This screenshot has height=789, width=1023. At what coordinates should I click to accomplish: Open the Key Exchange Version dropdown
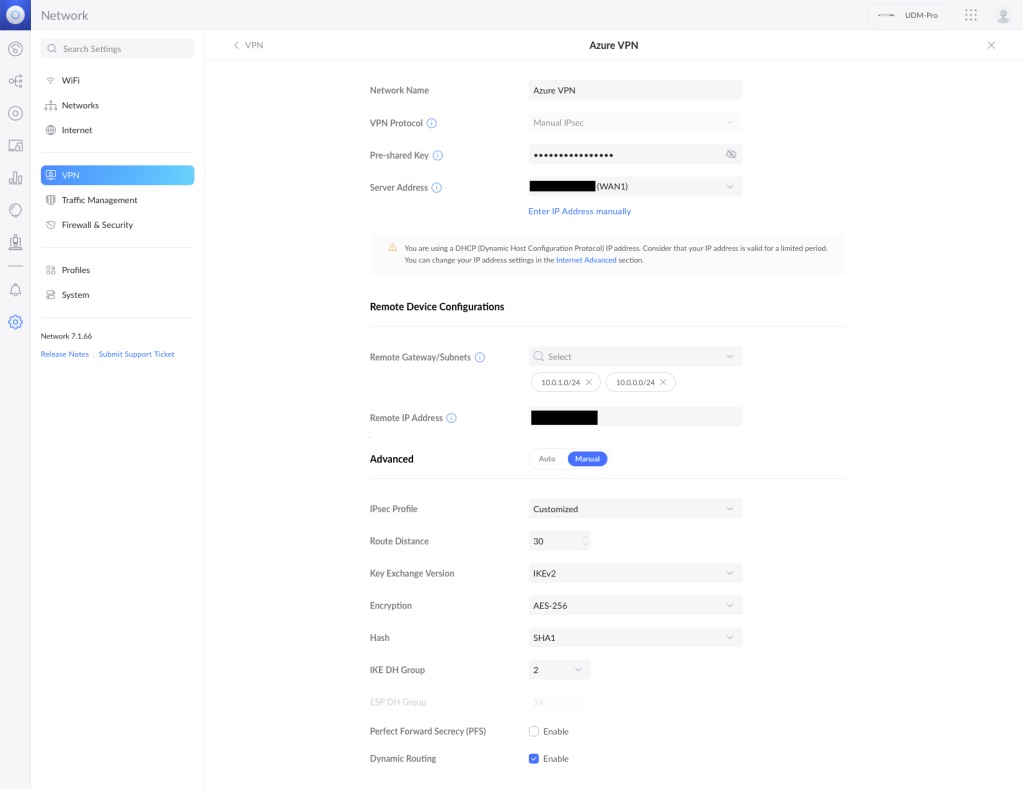[x=635, y=573]
